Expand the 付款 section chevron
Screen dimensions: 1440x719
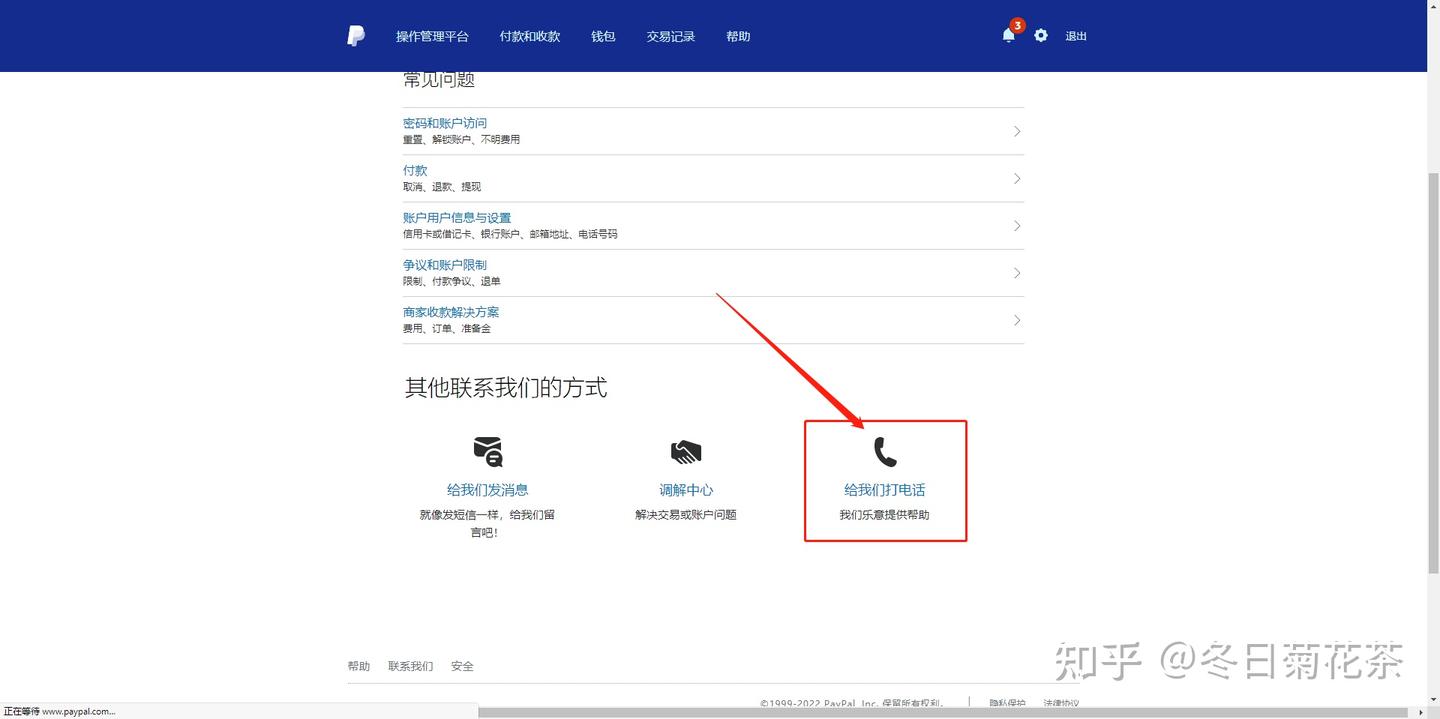[1016, 178]
